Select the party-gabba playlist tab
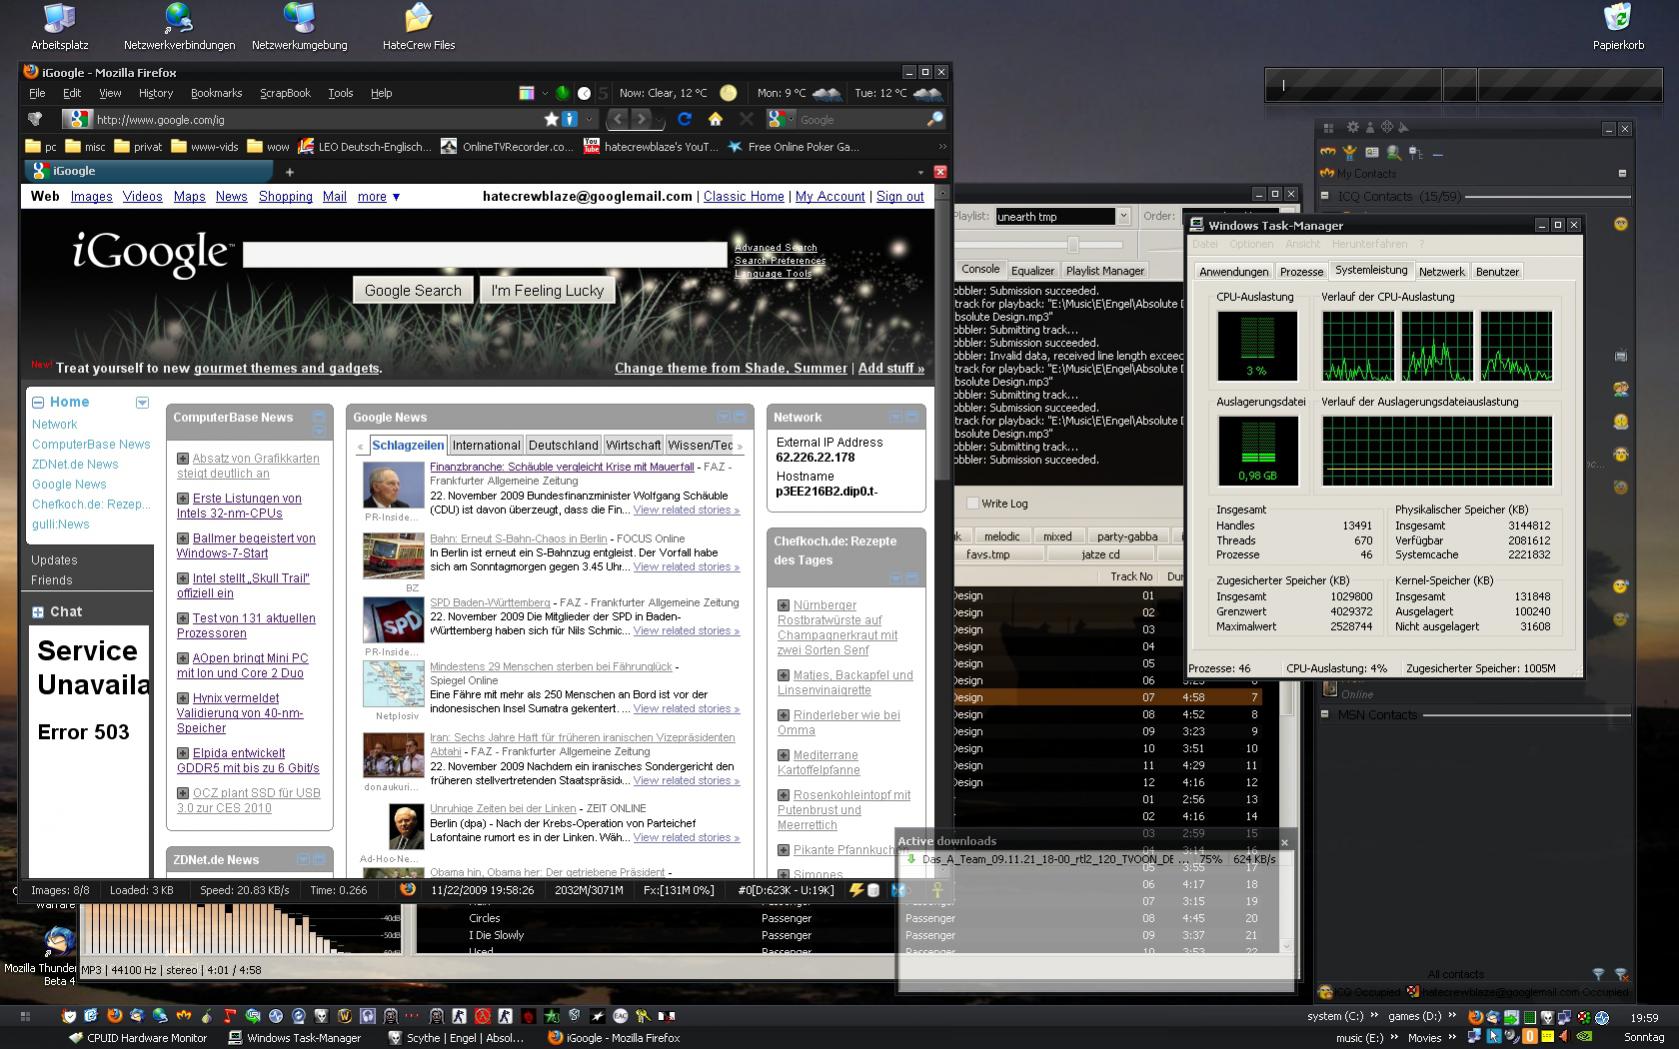This screenshot has width=1679, height=1049. 1127,537
